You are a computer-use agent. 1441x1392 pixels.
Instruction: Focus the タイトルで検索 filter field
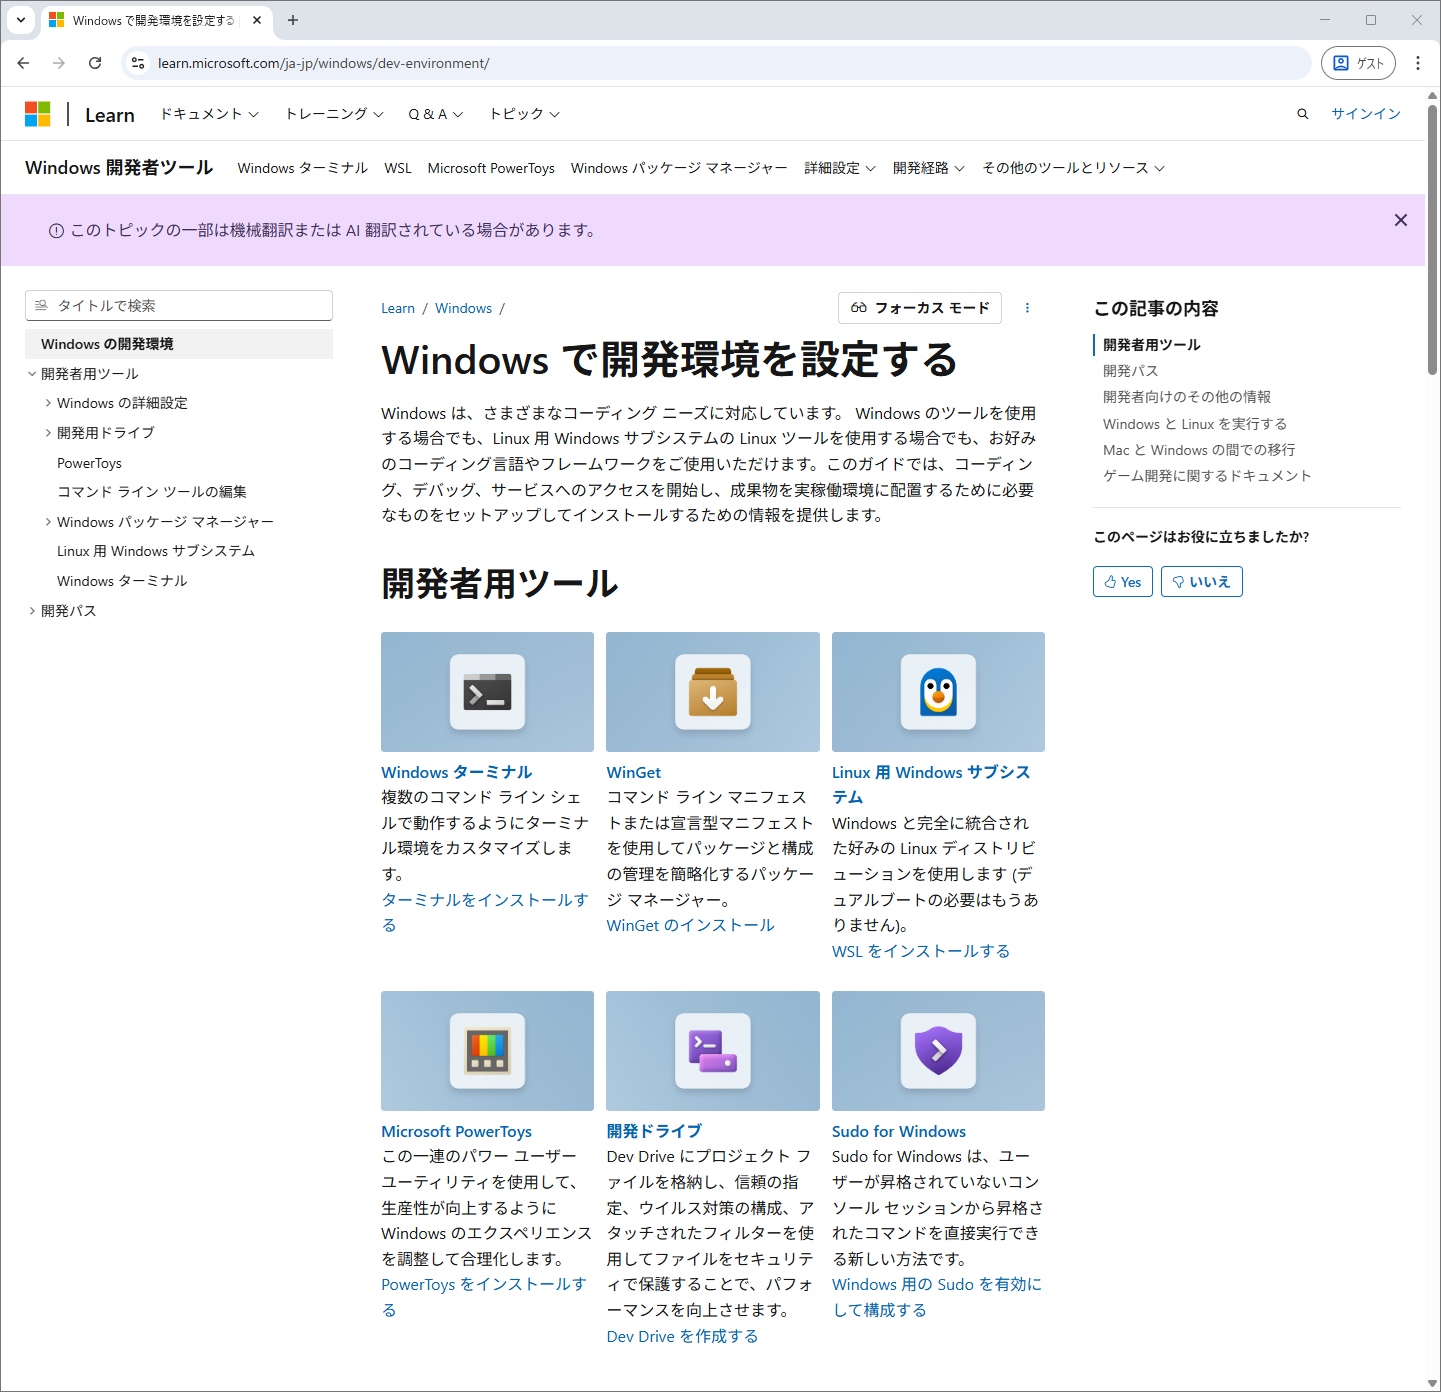coord(179,306)
